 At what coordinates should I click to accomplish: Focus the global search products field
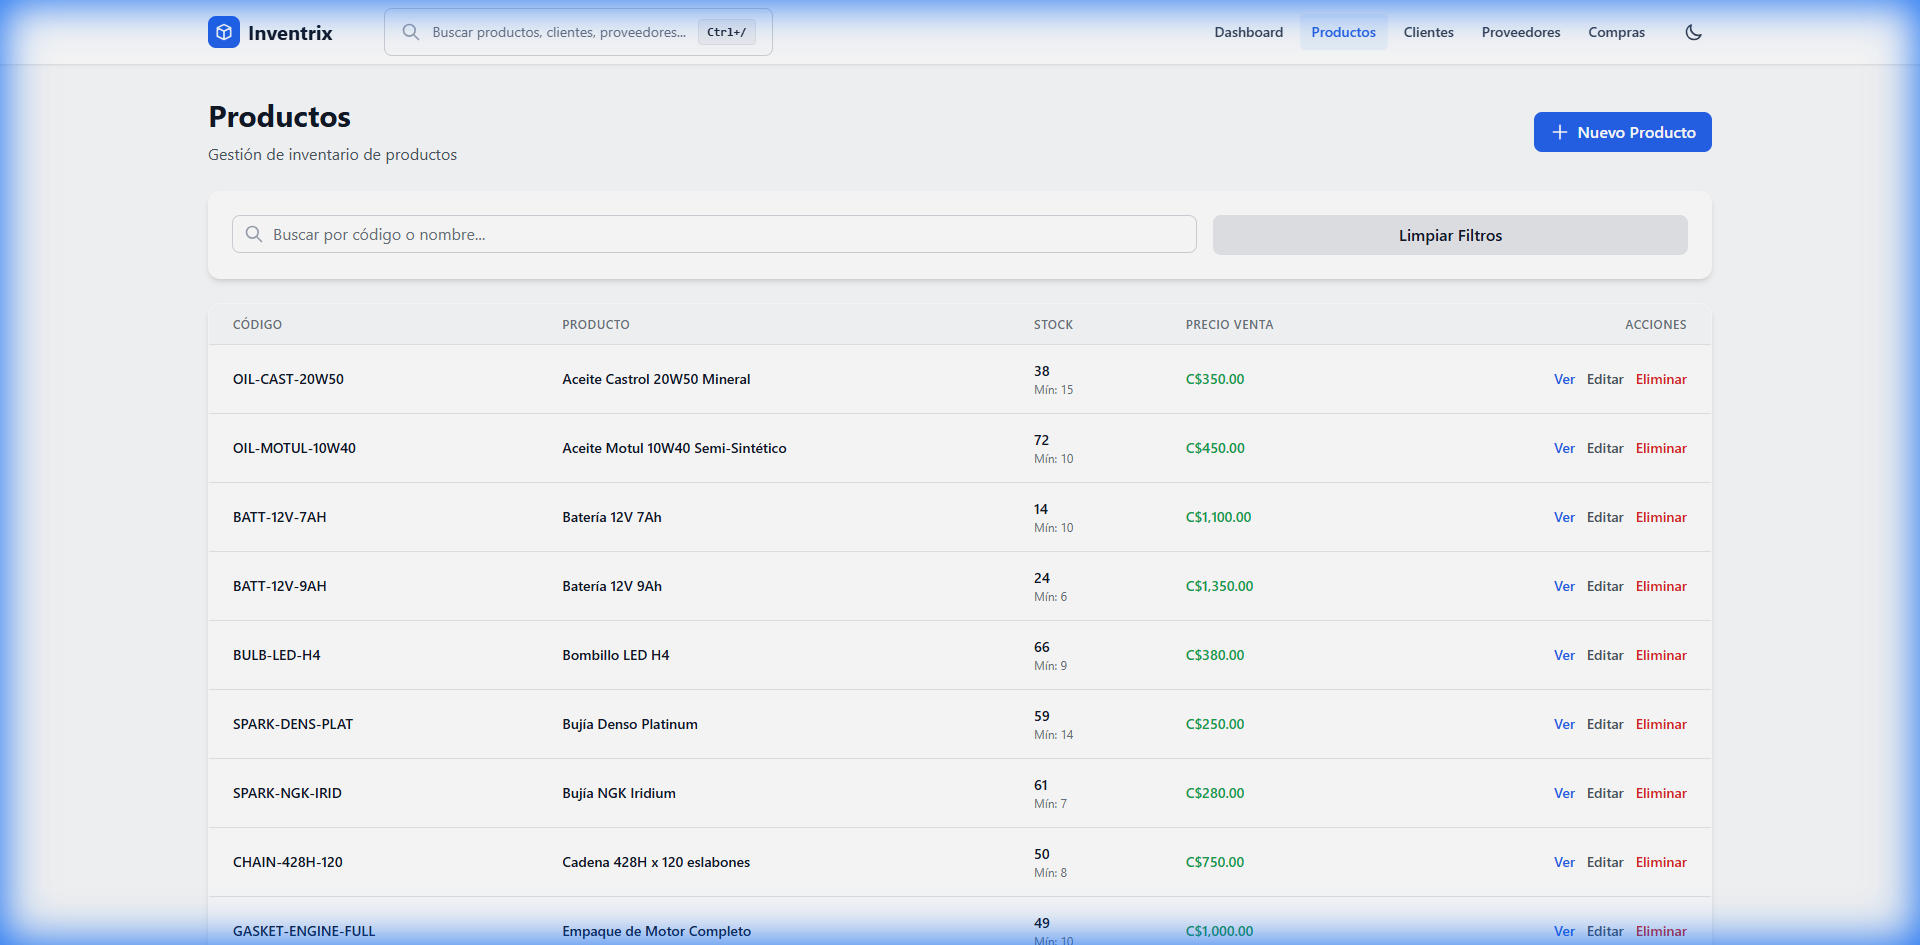tap(558, 32)
